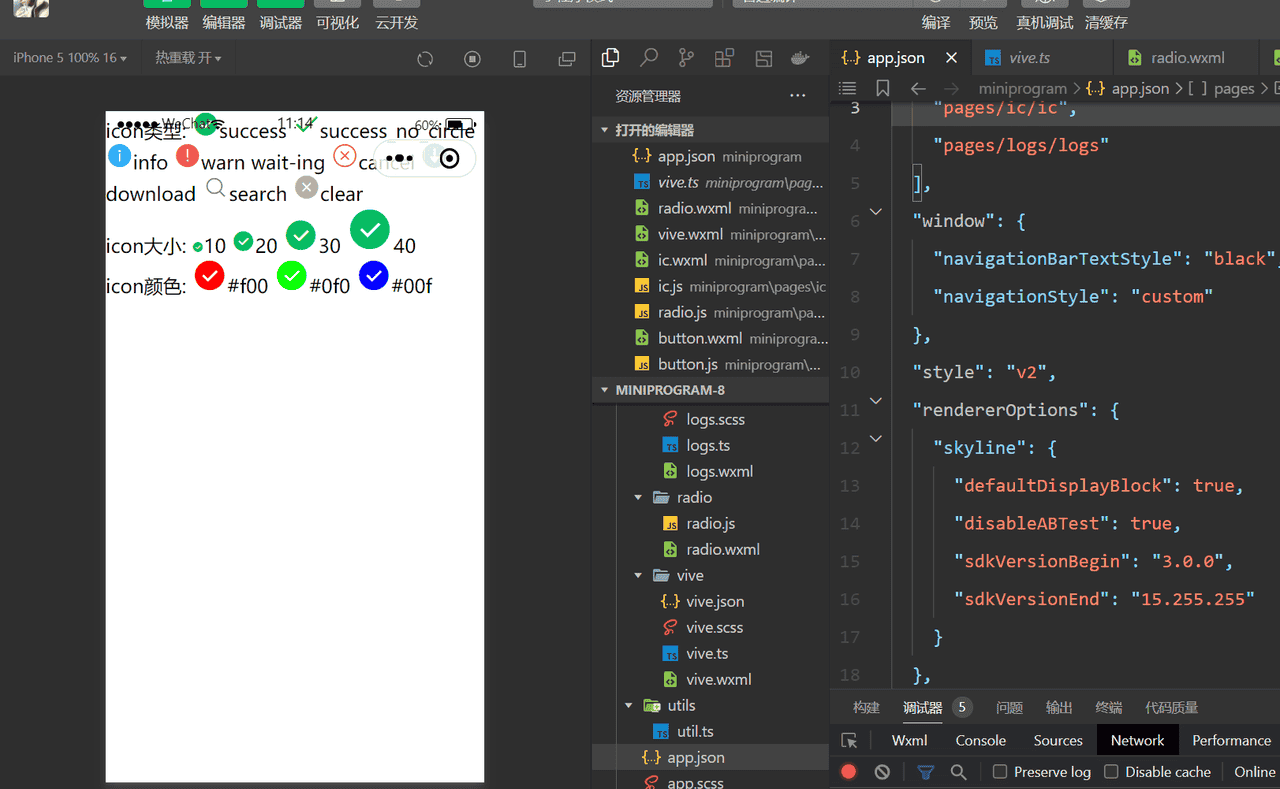
Task: Open the source control branch icon
Action: pyautogui.click(x=686, y=58)
